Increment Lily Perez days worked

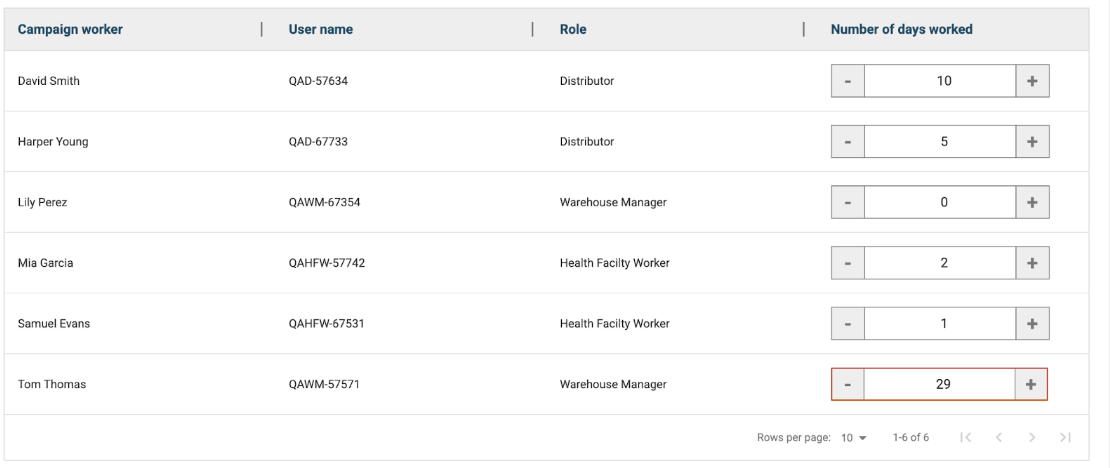pos(1032,203)
